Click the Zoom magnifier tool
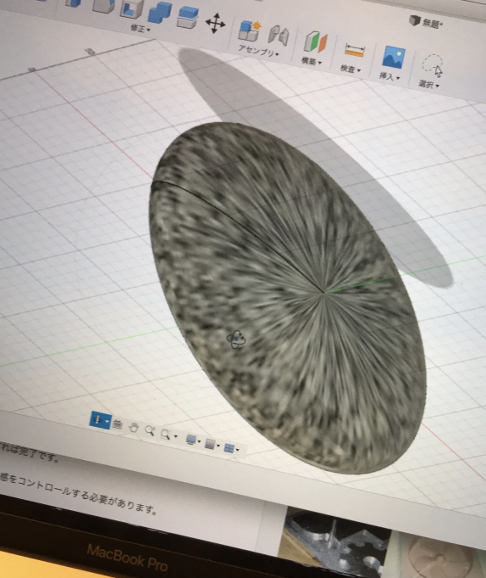 [149, 431]
